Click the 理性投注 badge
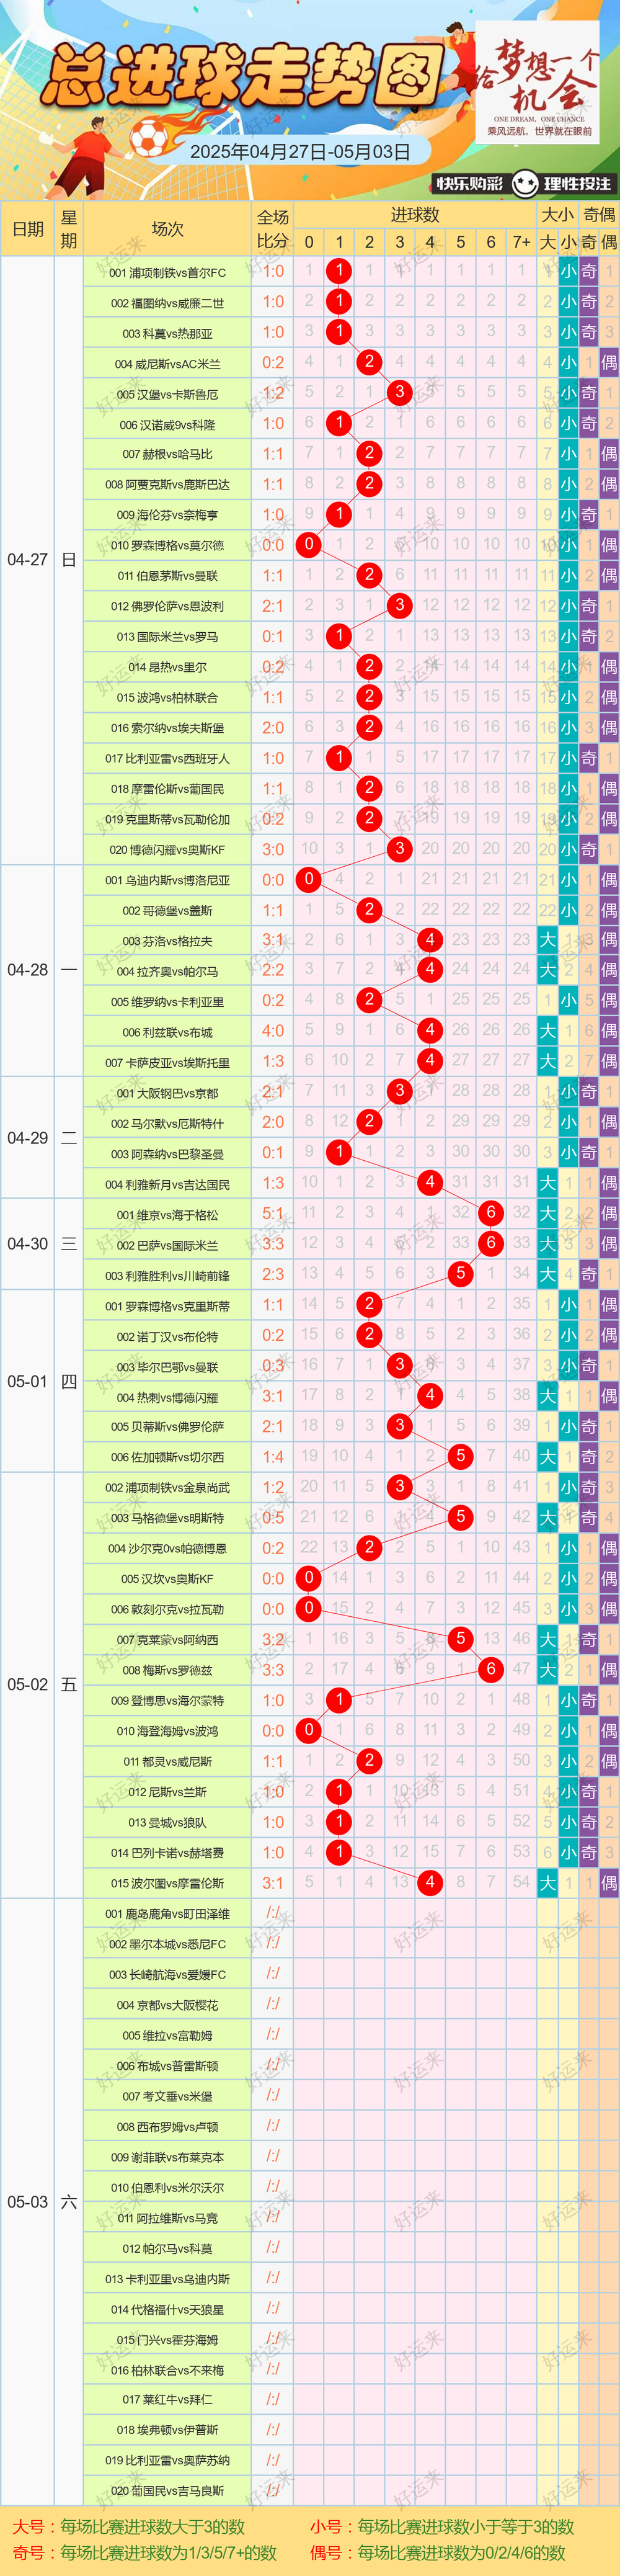This screenshot has height=2576, width=620. point(577,184)
